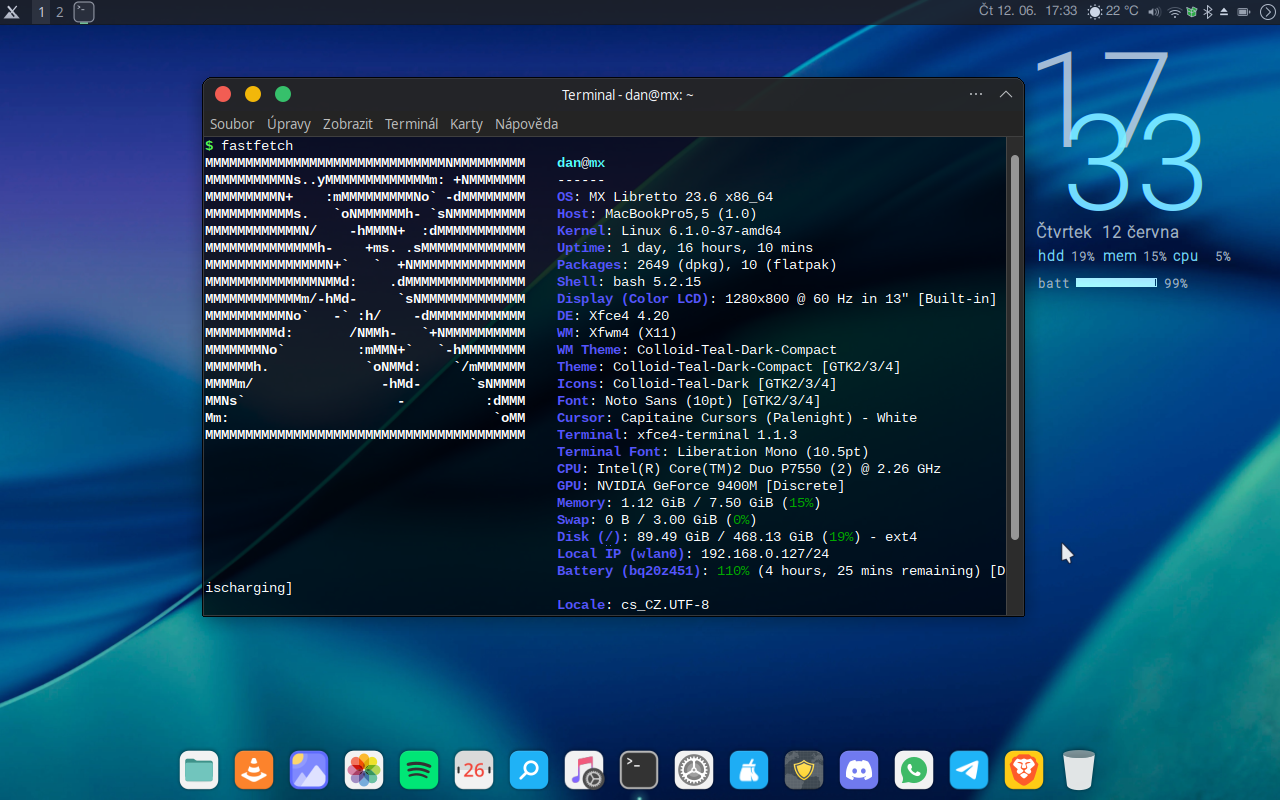Click terminal window's three-dot menu button
This screenshot has width=1280, height=800.
[976, 94]
